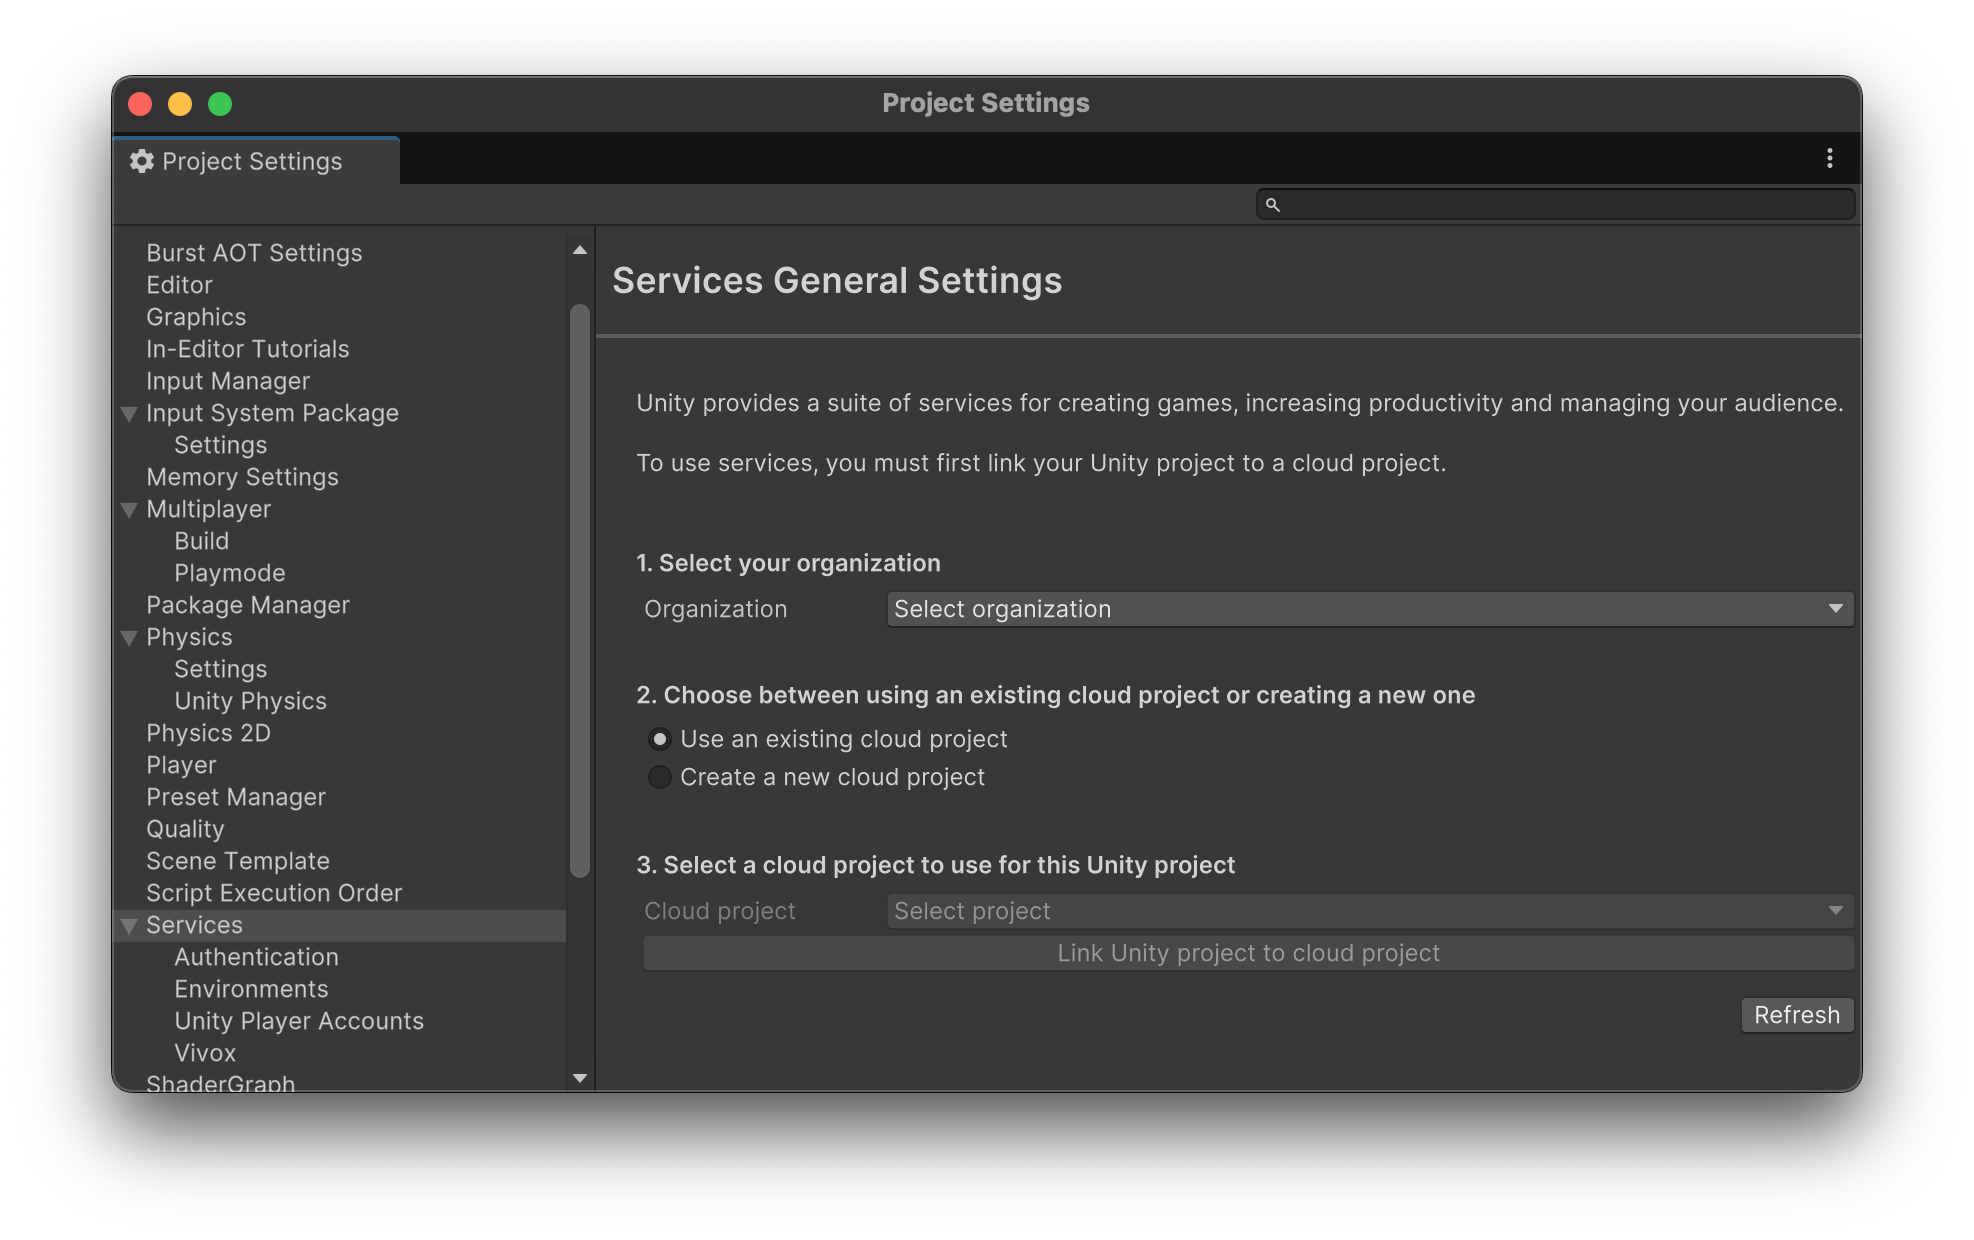The image size is (1974, 1240).
Task: Open Package Manager settings
Action: click(248, 605)
